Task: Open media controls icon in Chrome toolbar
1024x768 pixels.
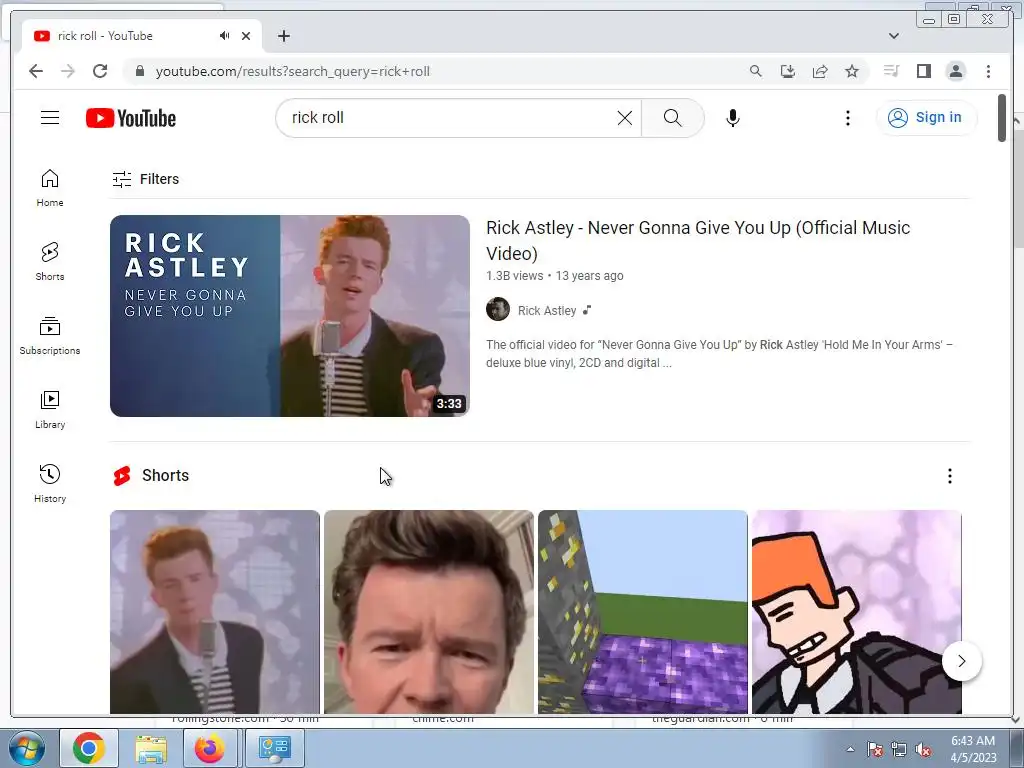Action: [891, 71]
